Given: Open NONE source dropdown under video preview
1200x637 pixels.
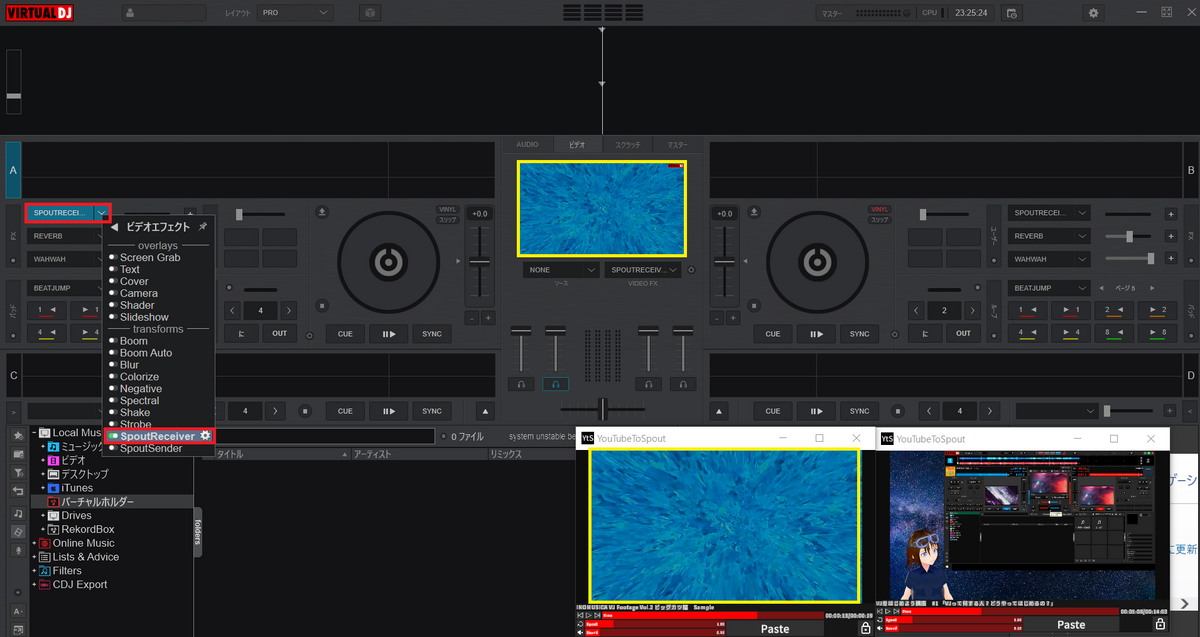Looking at the screenshot, I should click(561, 270).
